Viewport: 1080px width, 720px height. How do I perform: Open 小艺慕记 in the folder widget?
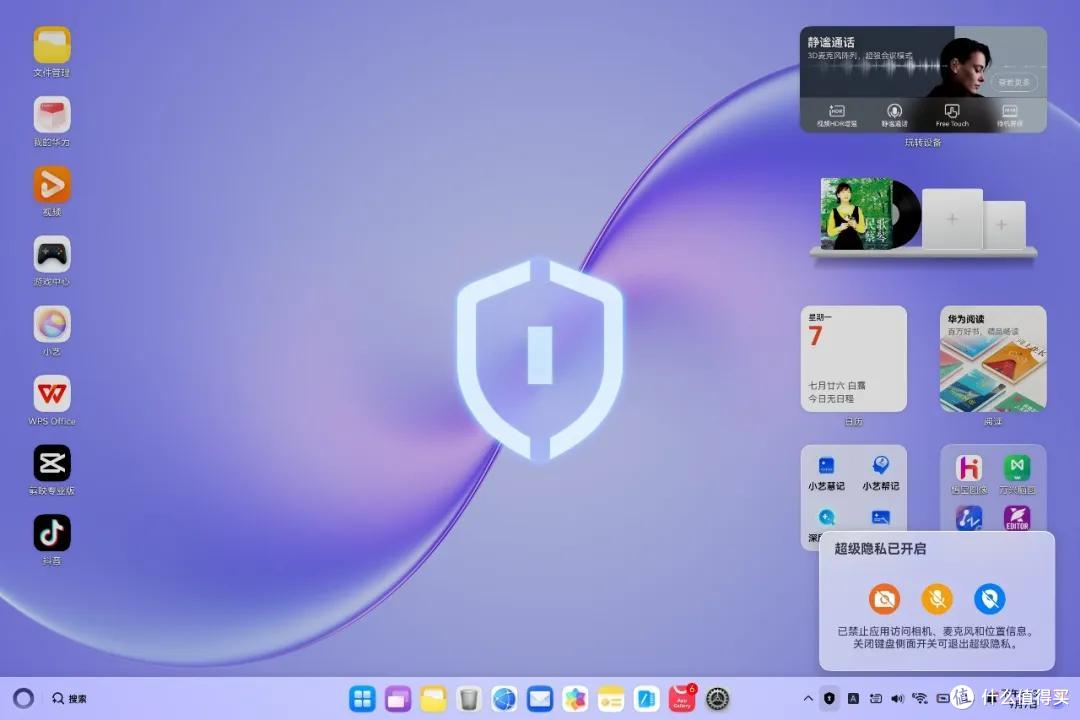click(x=826, y=473)
